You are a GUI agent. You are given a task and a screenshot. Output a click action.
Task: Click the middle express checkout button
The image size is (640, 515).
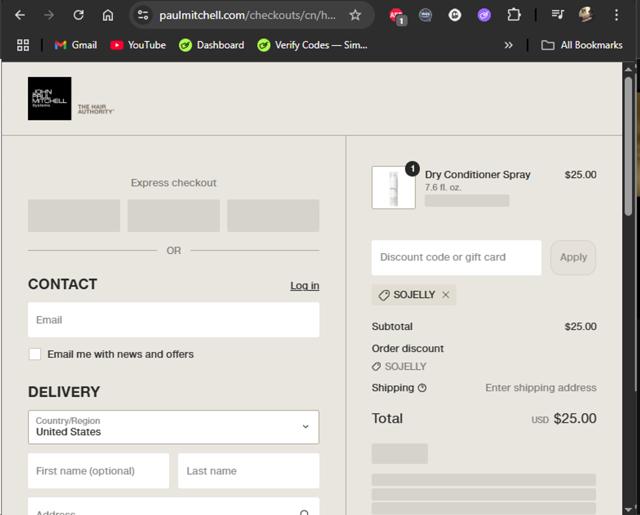tap(173, 215)
